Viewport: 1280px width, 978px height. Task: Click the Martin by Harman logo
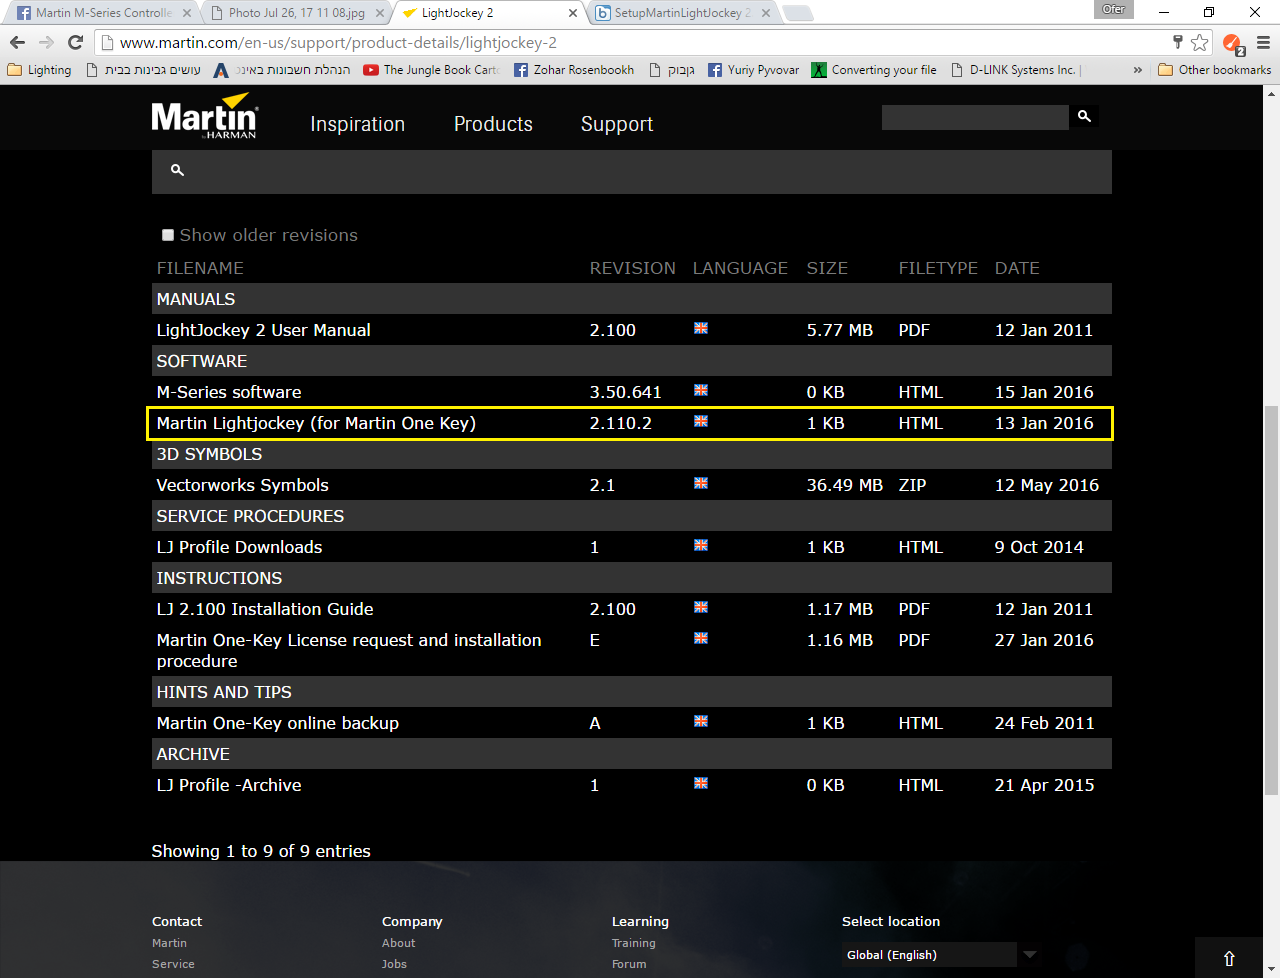[x=205, y=117]
